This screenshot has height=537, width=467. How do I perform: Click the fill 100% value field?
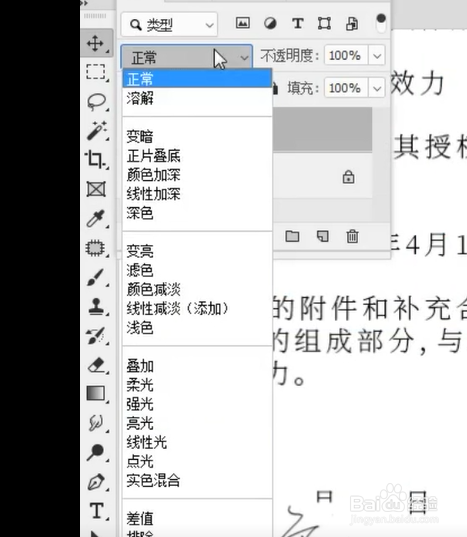click(346, 88)
